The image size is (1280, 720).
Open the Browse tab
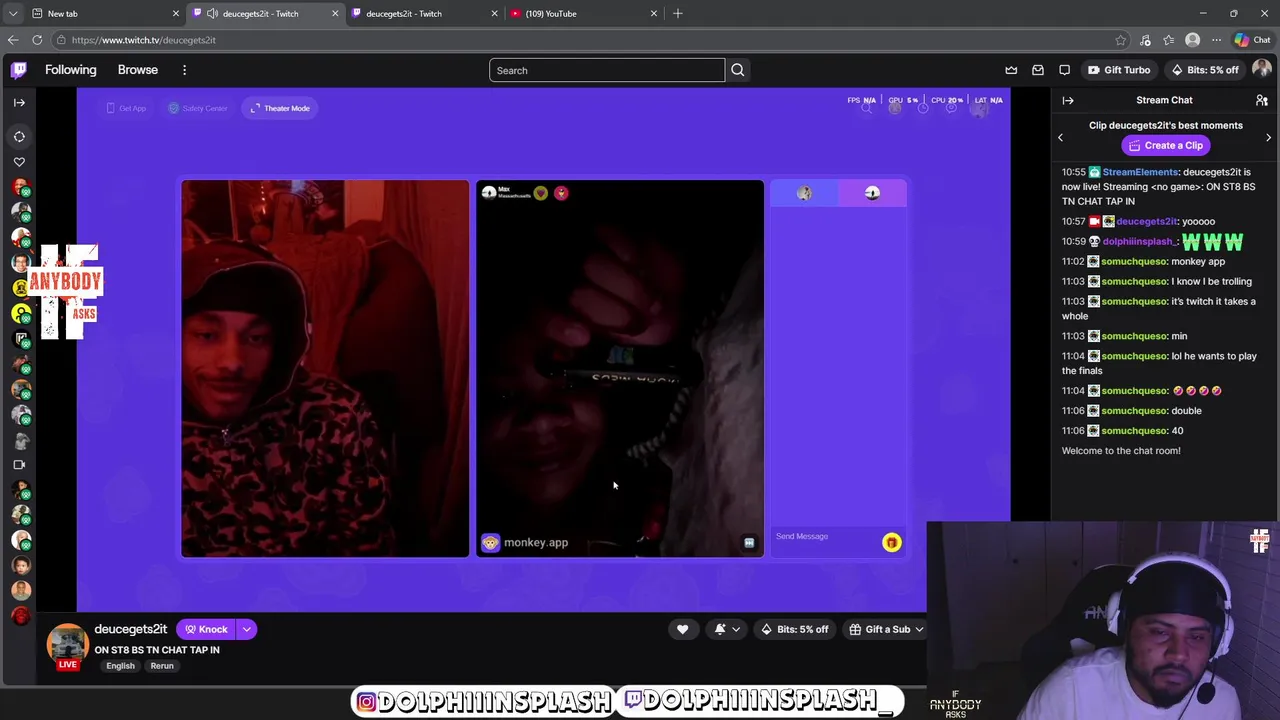(138, 70)
